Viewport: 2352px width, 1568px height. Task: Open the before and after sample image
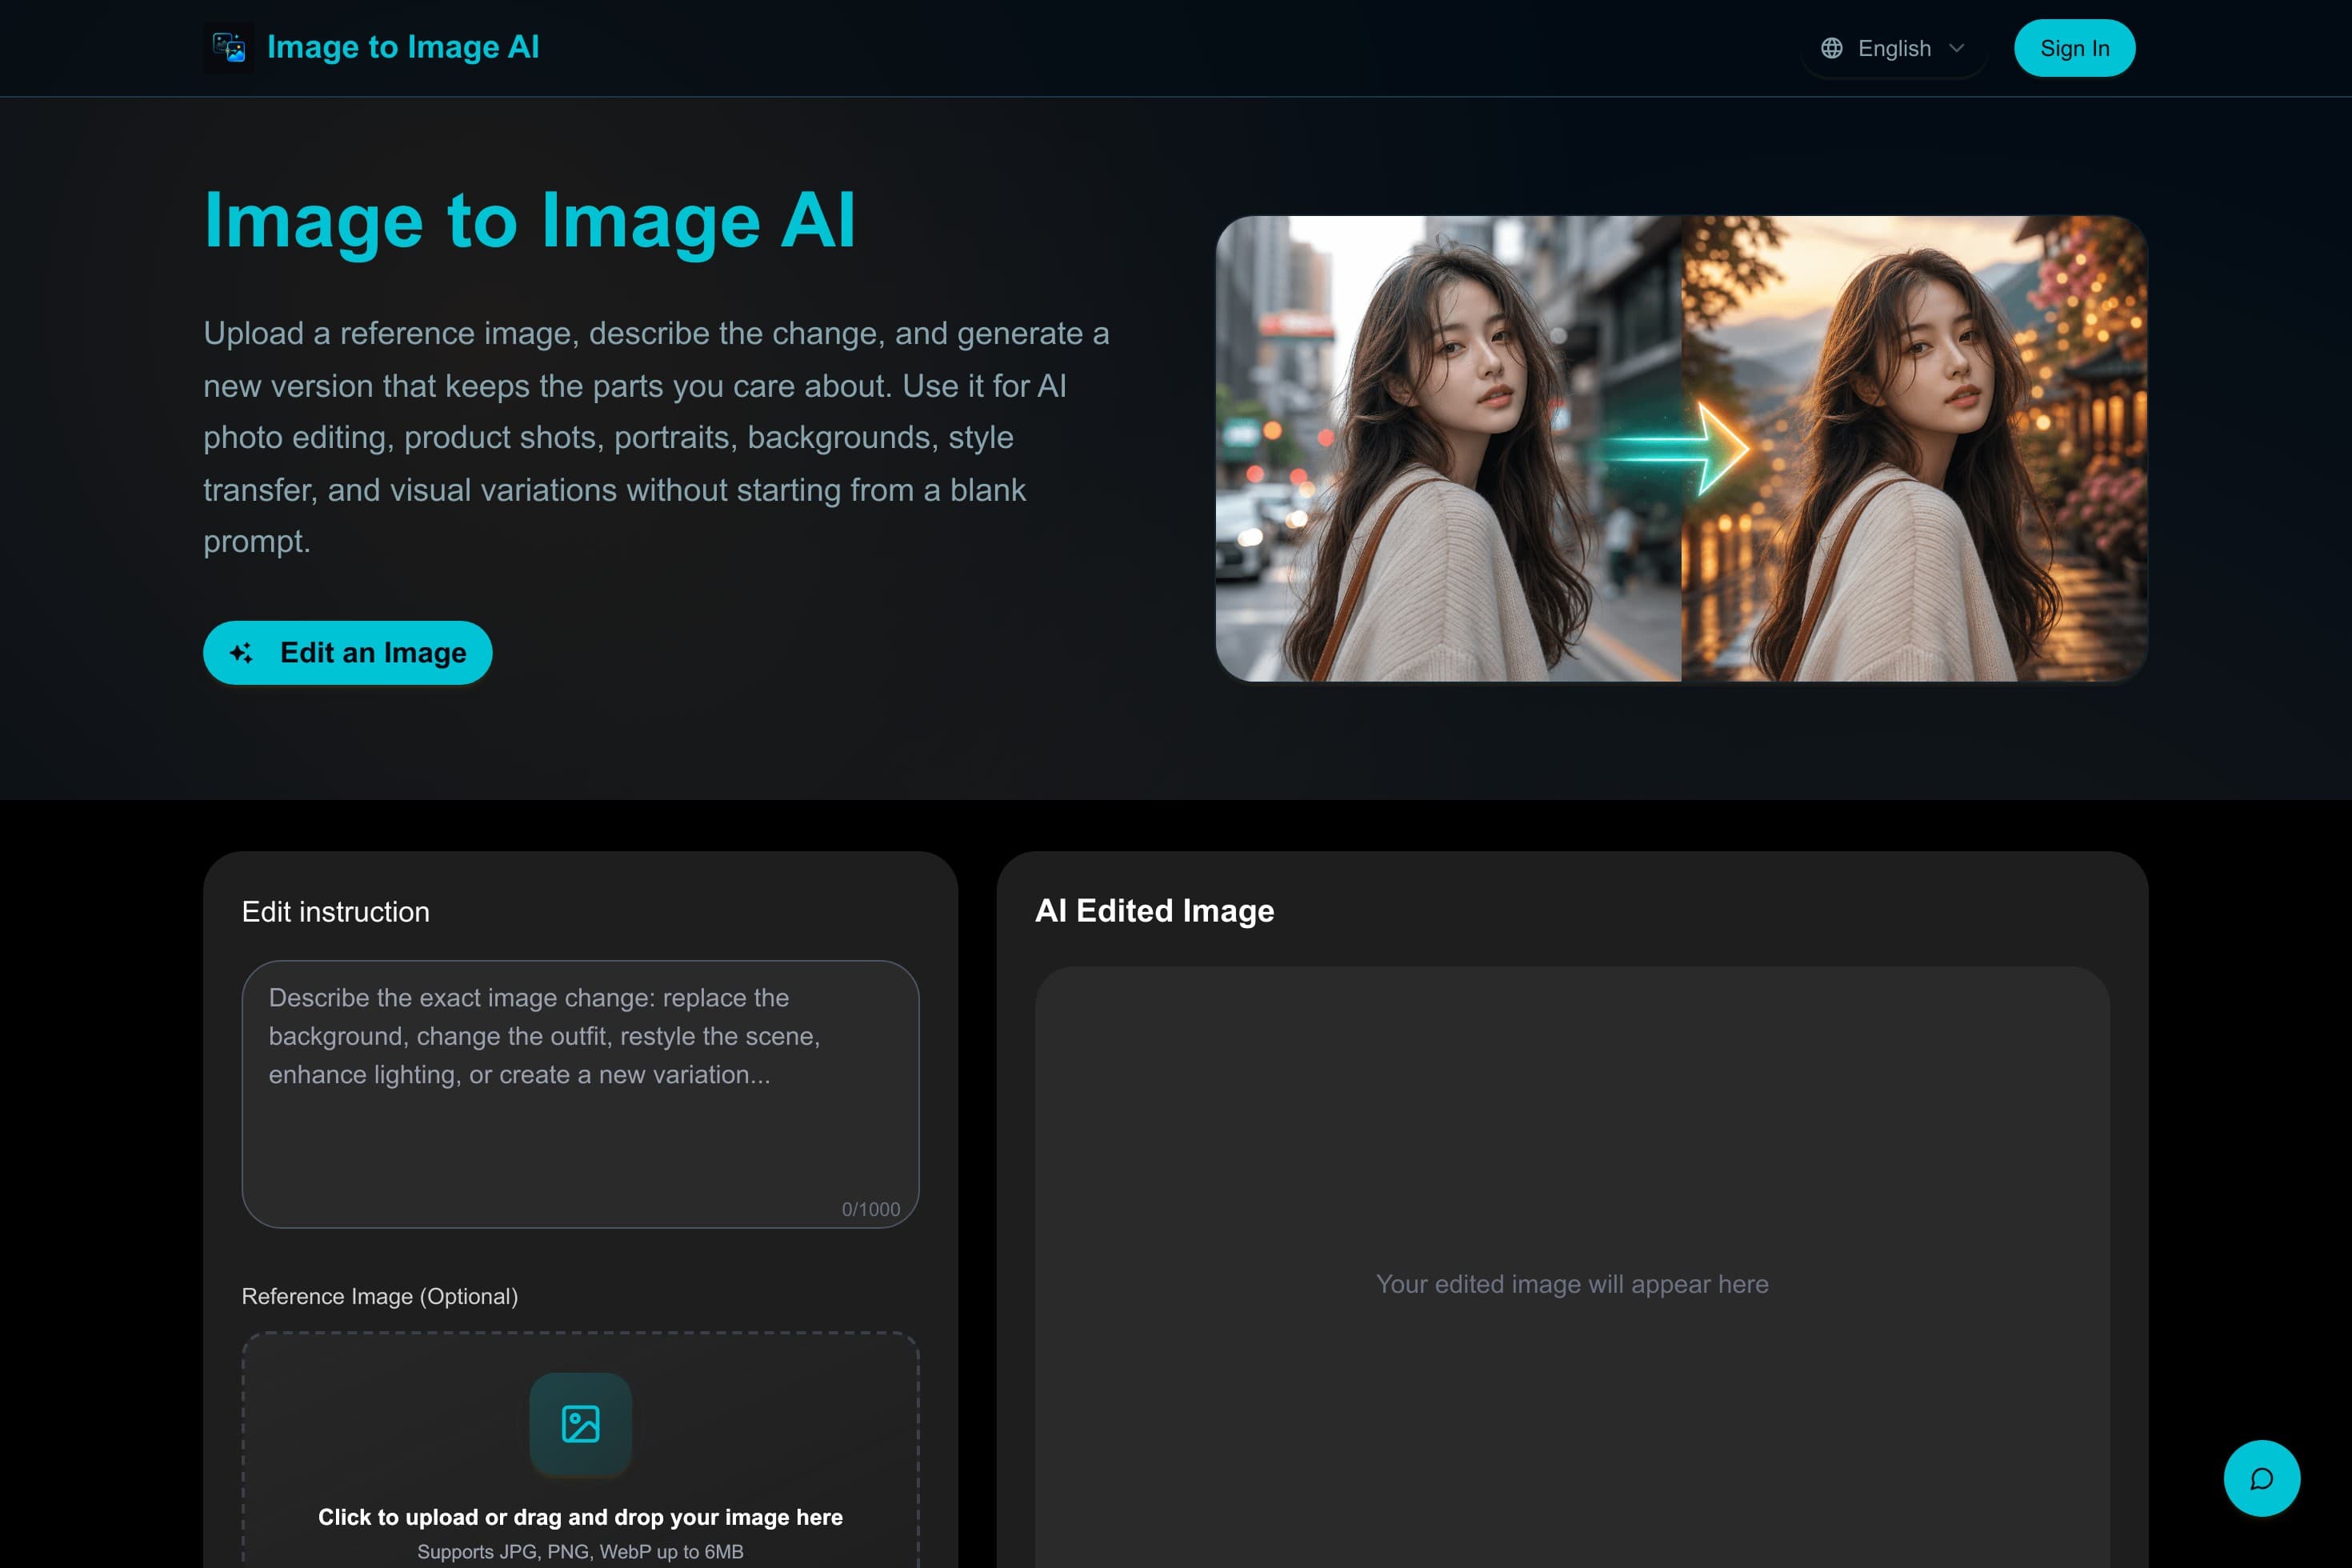(x=1681, y=449)
